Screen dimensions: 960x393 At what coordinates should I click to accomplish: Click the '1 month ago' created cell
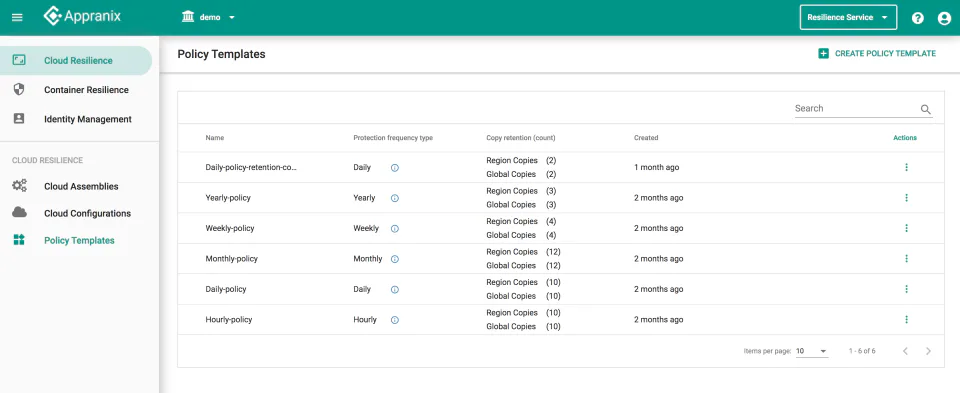click(656, 167)
